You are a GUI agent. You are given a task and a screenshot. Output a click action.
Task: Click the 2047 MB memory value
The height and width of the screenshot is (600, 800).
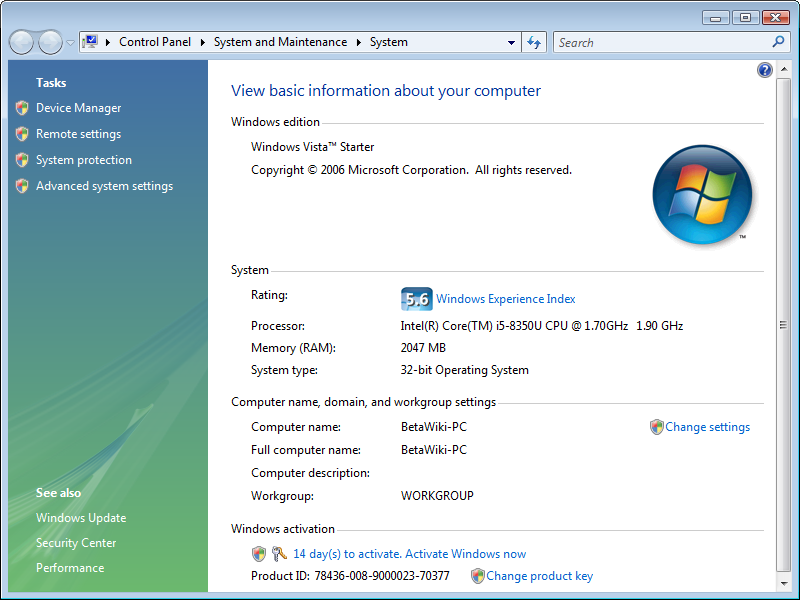423,347
